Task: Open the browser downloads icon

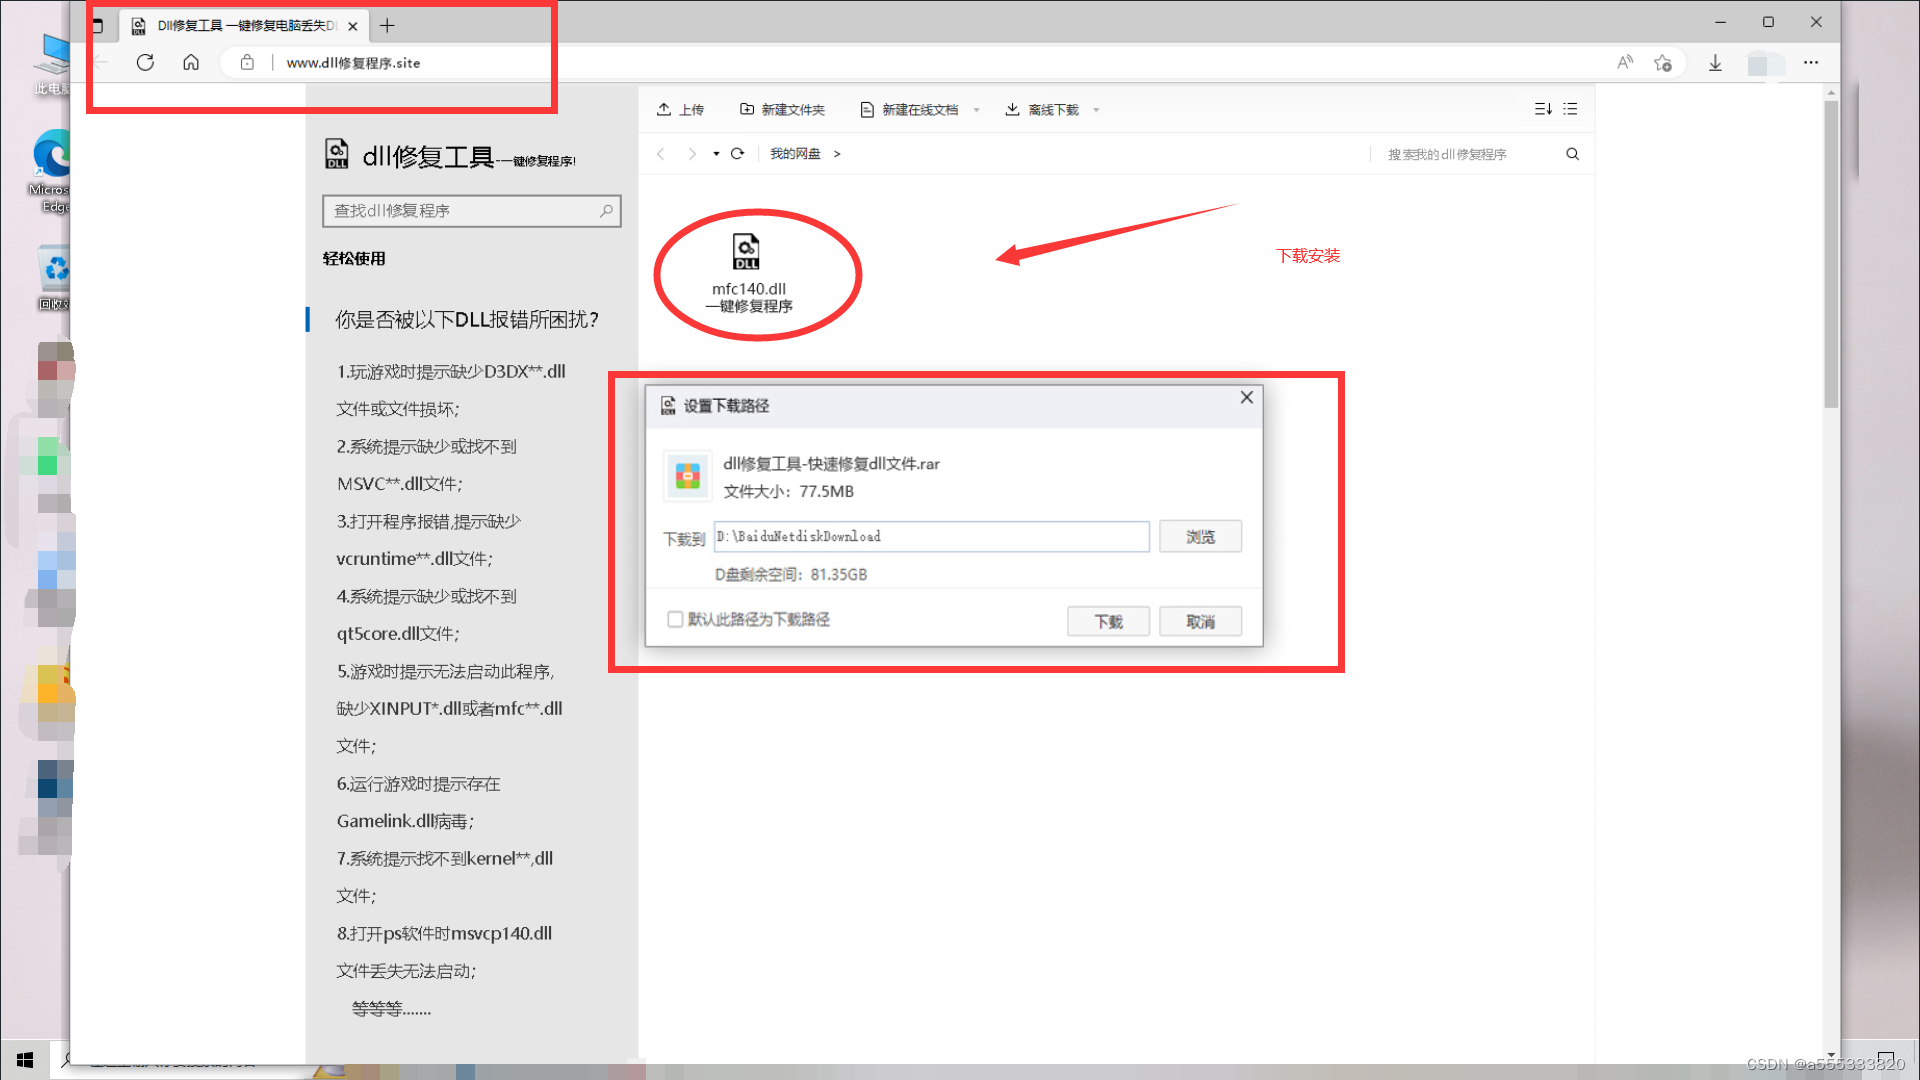Action: tap(1715, 63)
